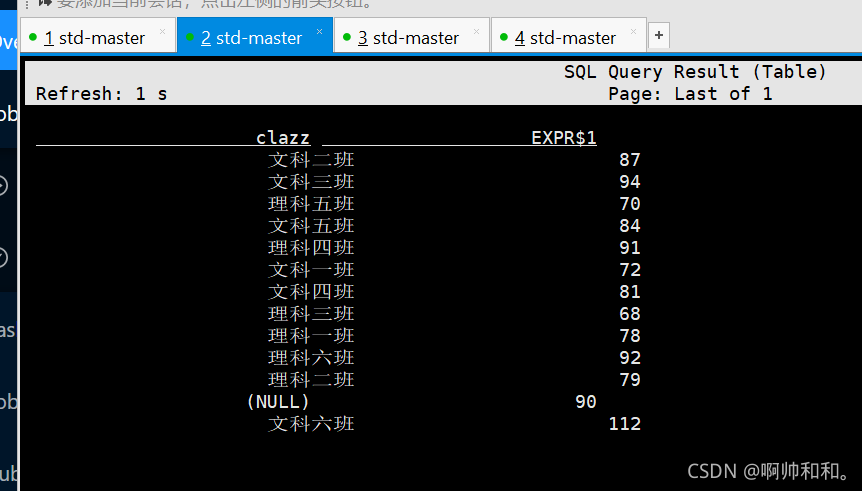Click the (NULL) clazz cell
862x491 pixels.
[278, 402]
